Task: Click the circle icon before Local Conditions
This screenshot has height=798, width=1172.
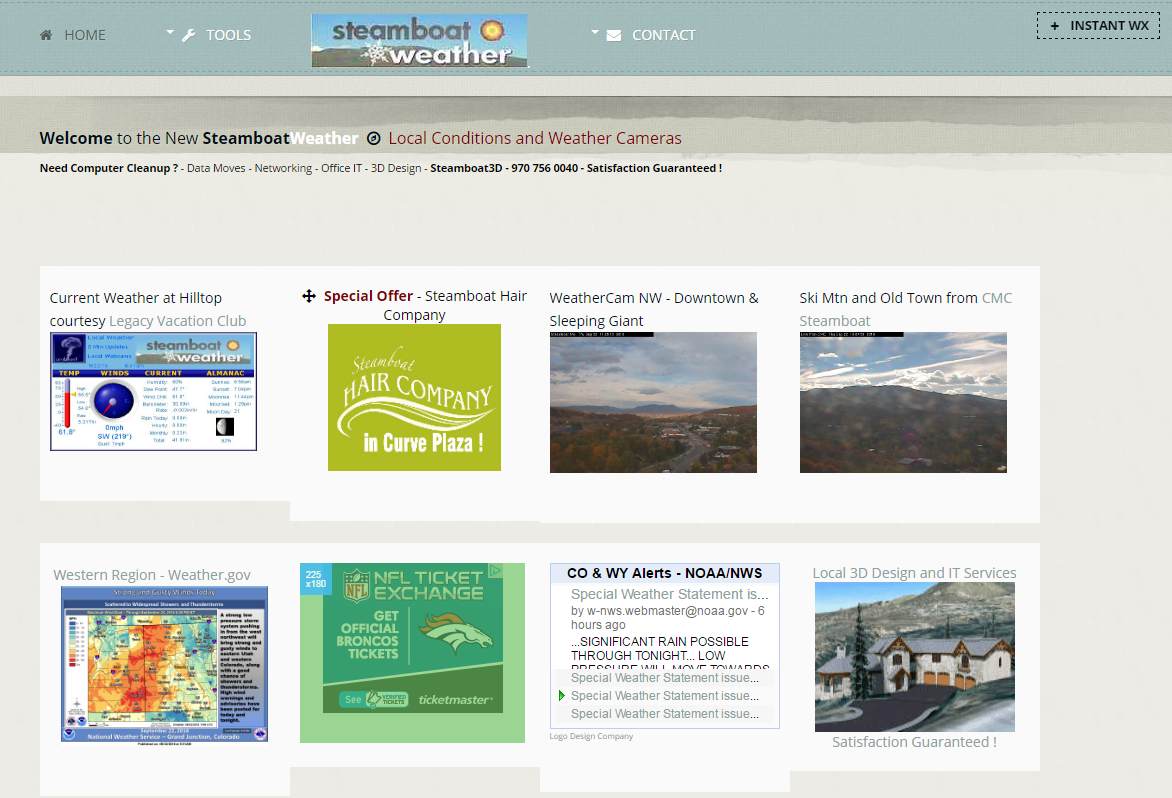Action: tap(374, 139)
